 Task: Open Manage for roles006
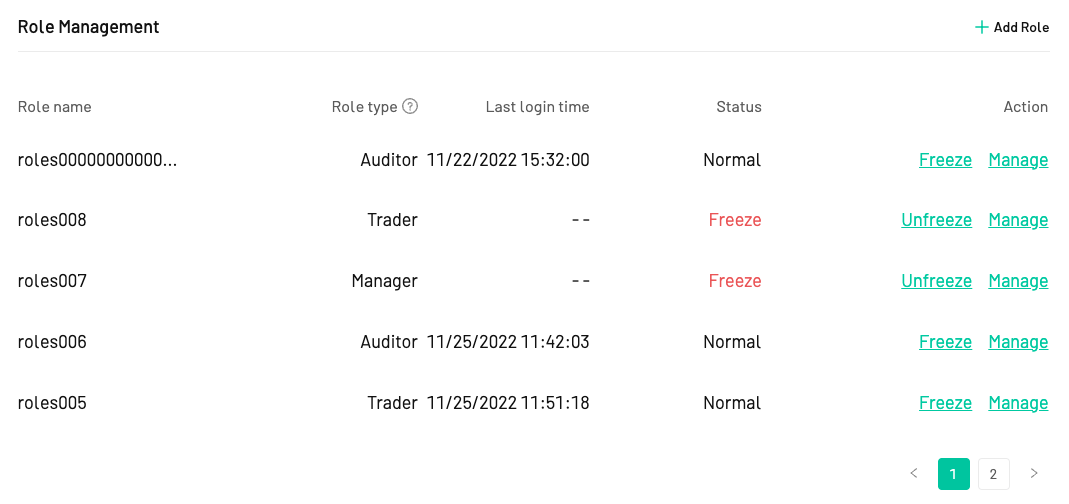[1018, 342]
